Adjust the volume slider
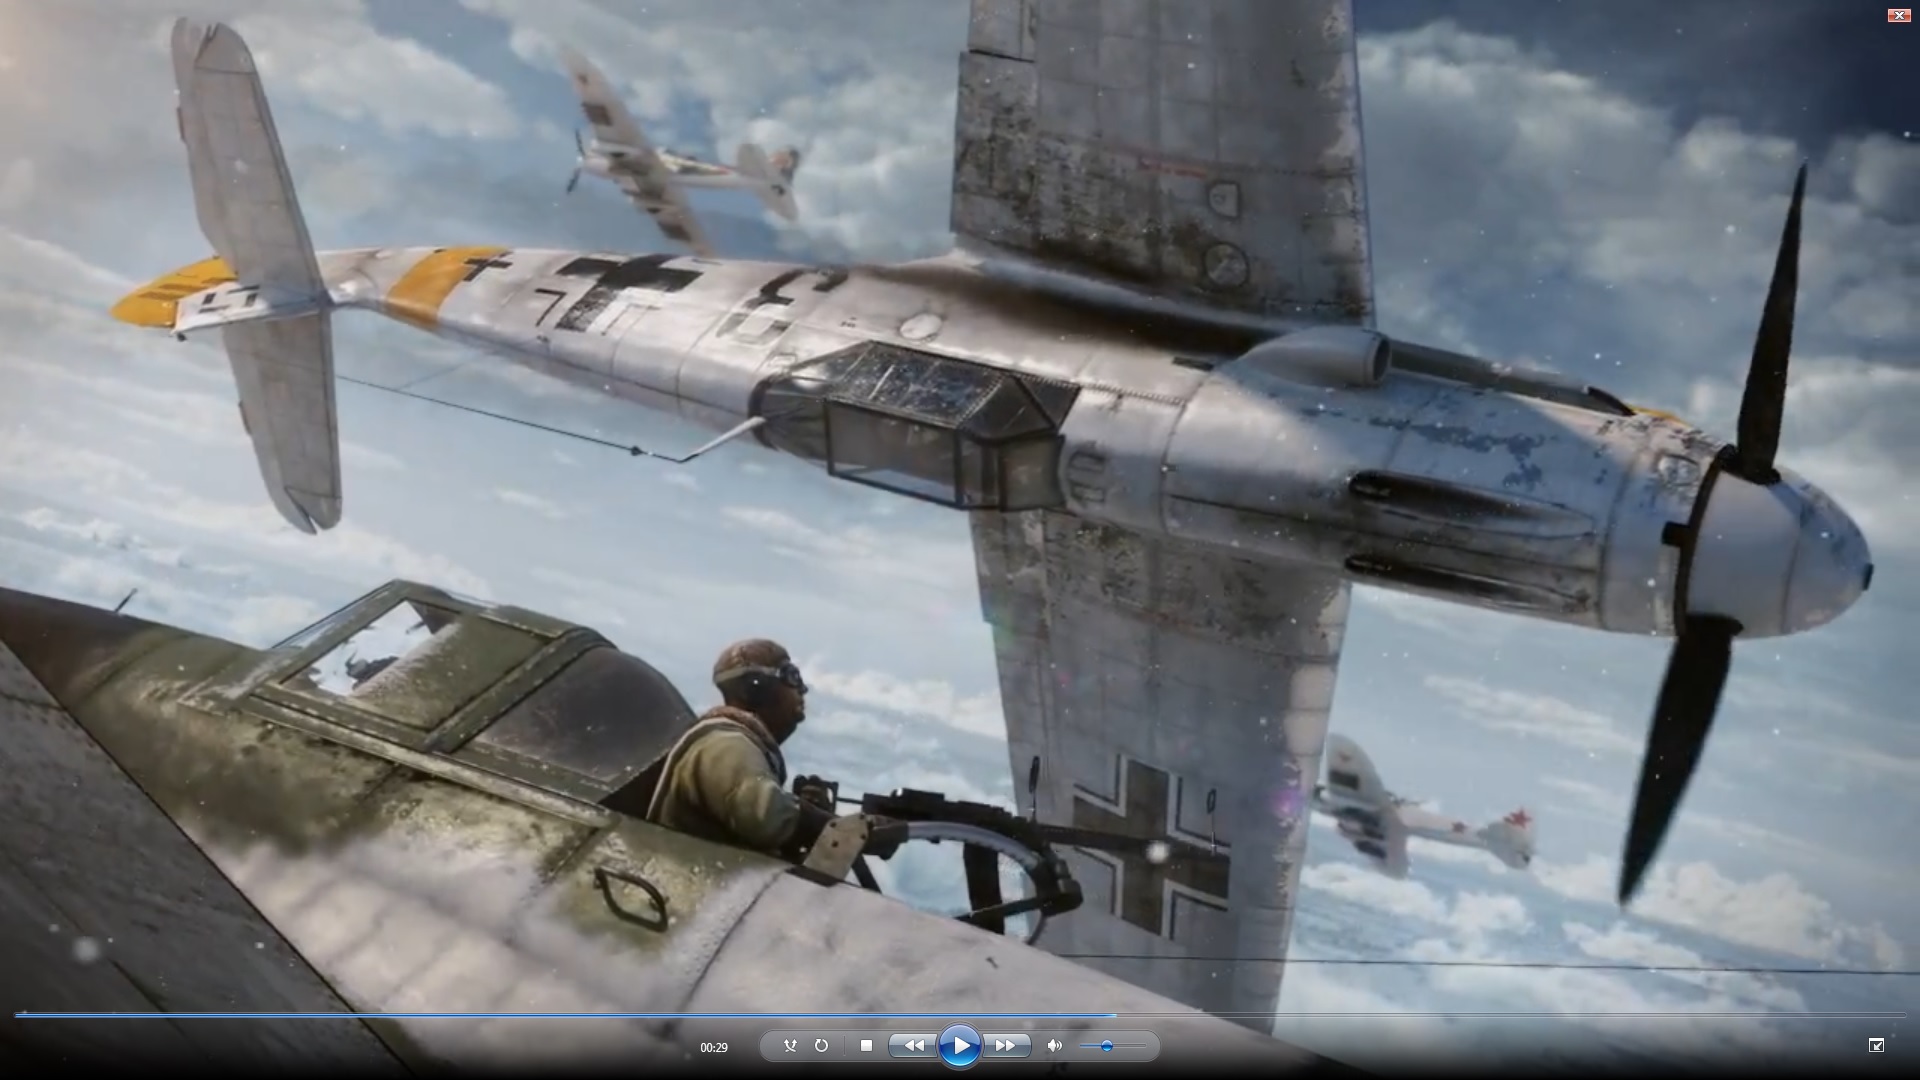Viewport: 1920px width, 1080px height. tap(1113, 1046)
